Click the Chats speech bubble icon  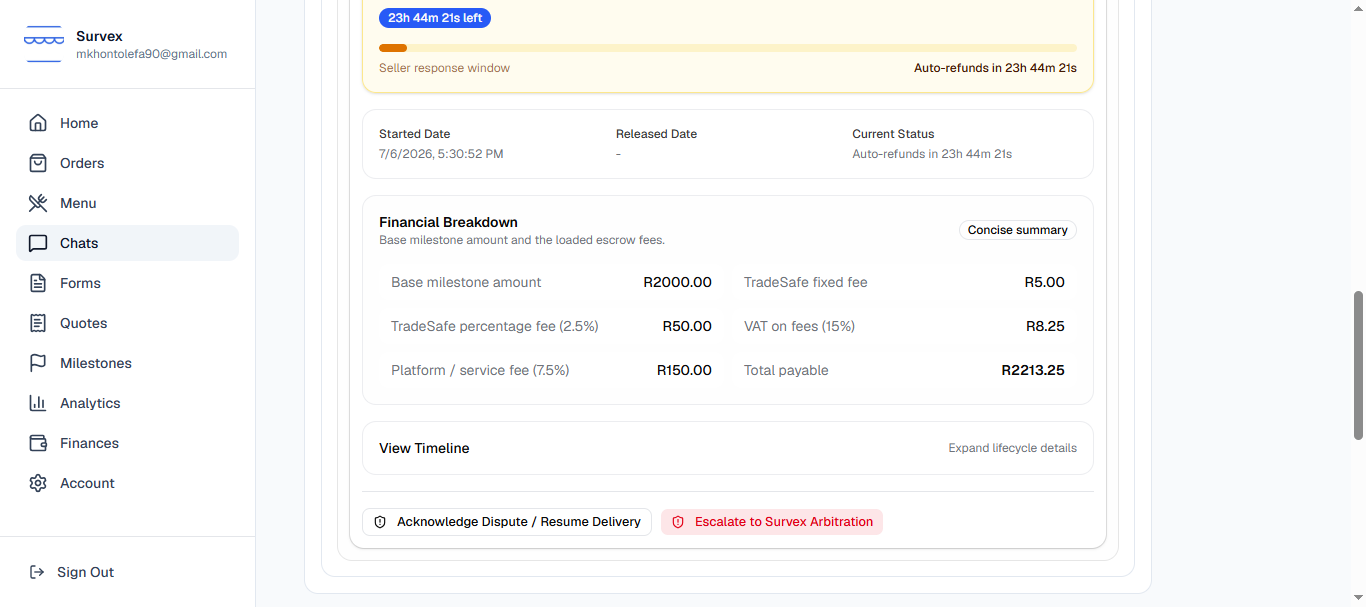click(x=38, y=243)
